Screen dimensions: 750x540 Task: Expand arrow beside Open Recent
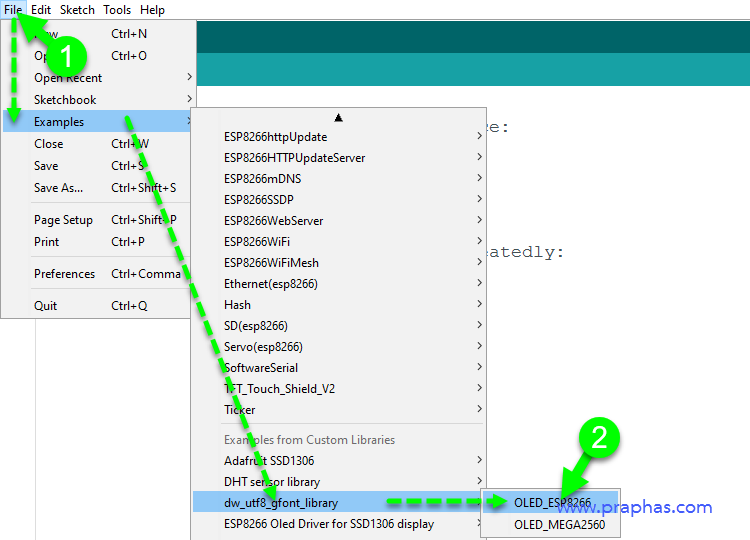189,77
